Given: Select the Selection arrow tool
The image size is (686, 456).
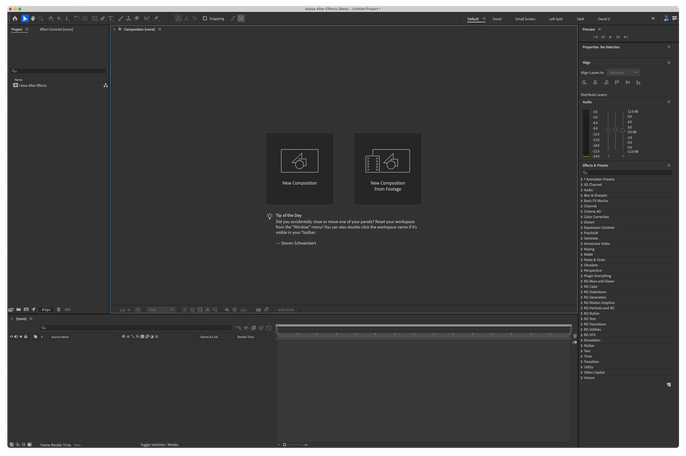Looking at the screenshot, I should point(24,18).
